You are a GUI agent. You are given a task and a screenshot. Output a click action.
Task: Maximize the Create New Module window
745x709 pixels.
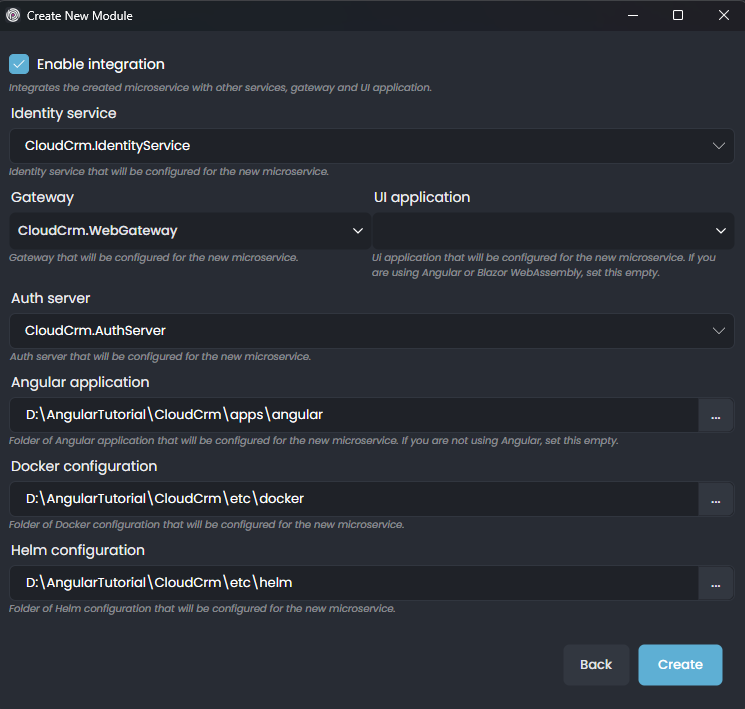tap(678, 16)
